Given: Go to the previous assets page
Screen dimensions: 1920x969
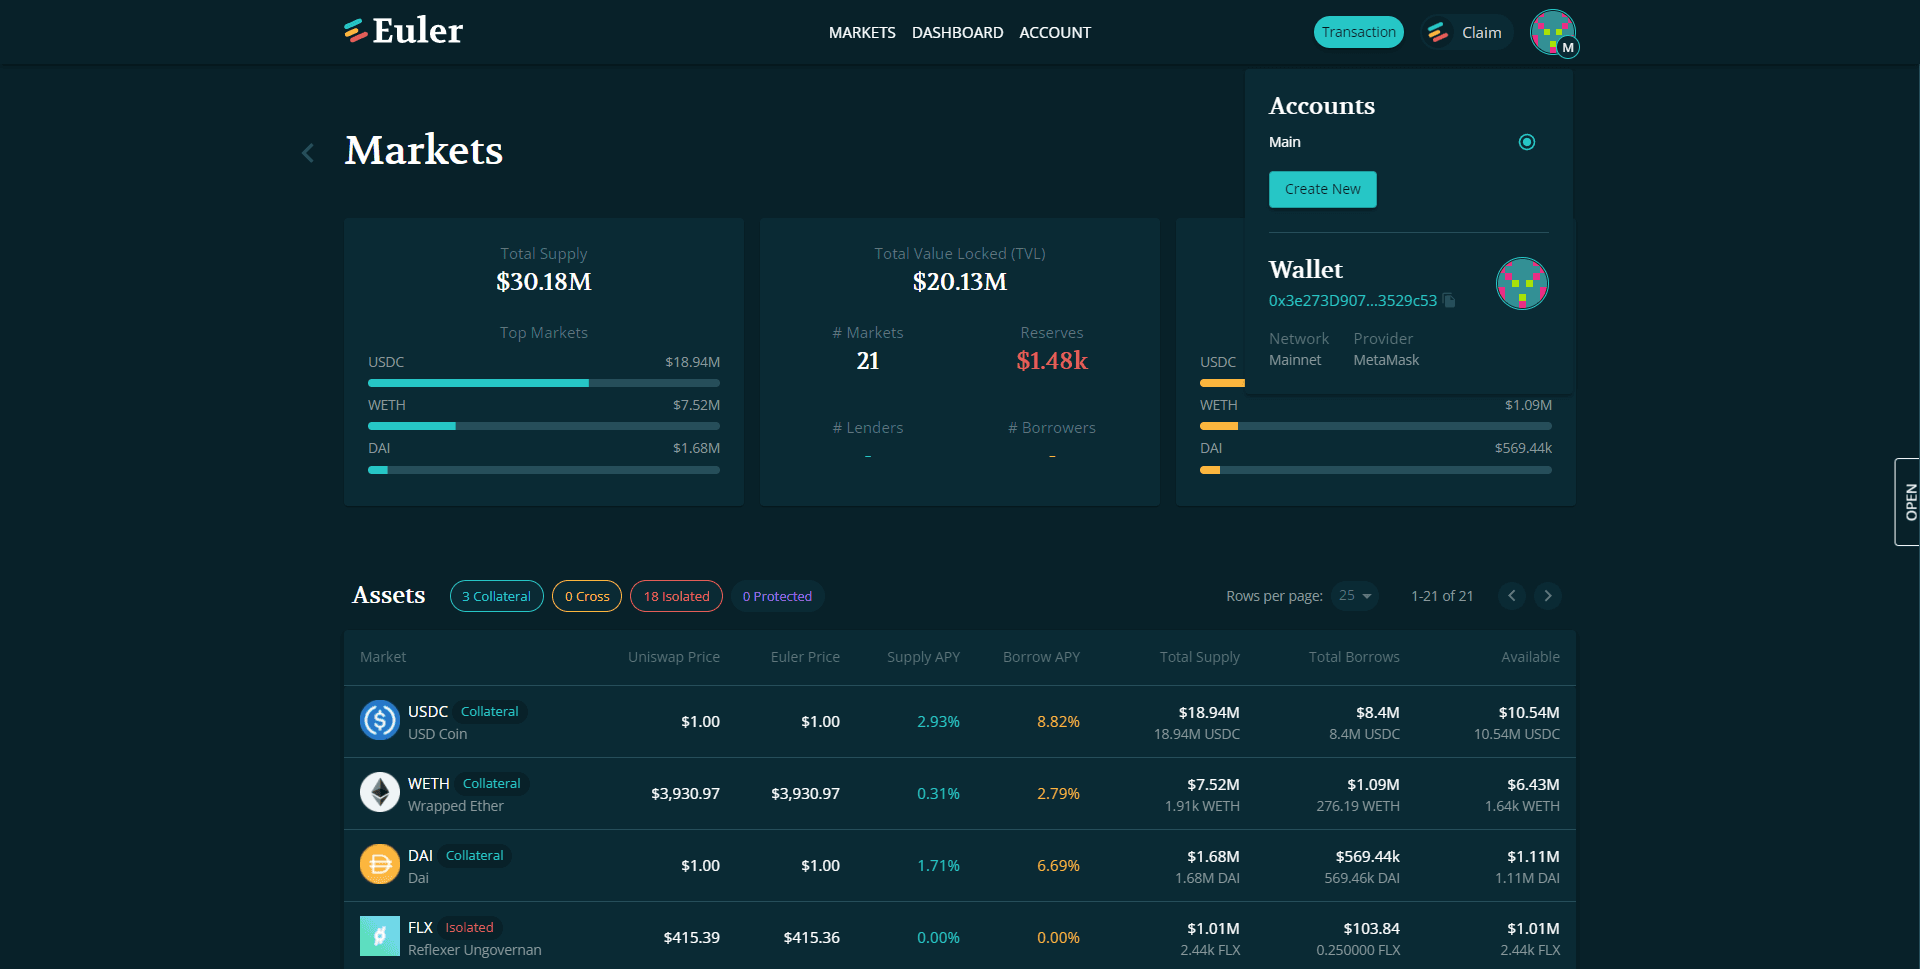Looking at the screenshot, I should 1512,596.
